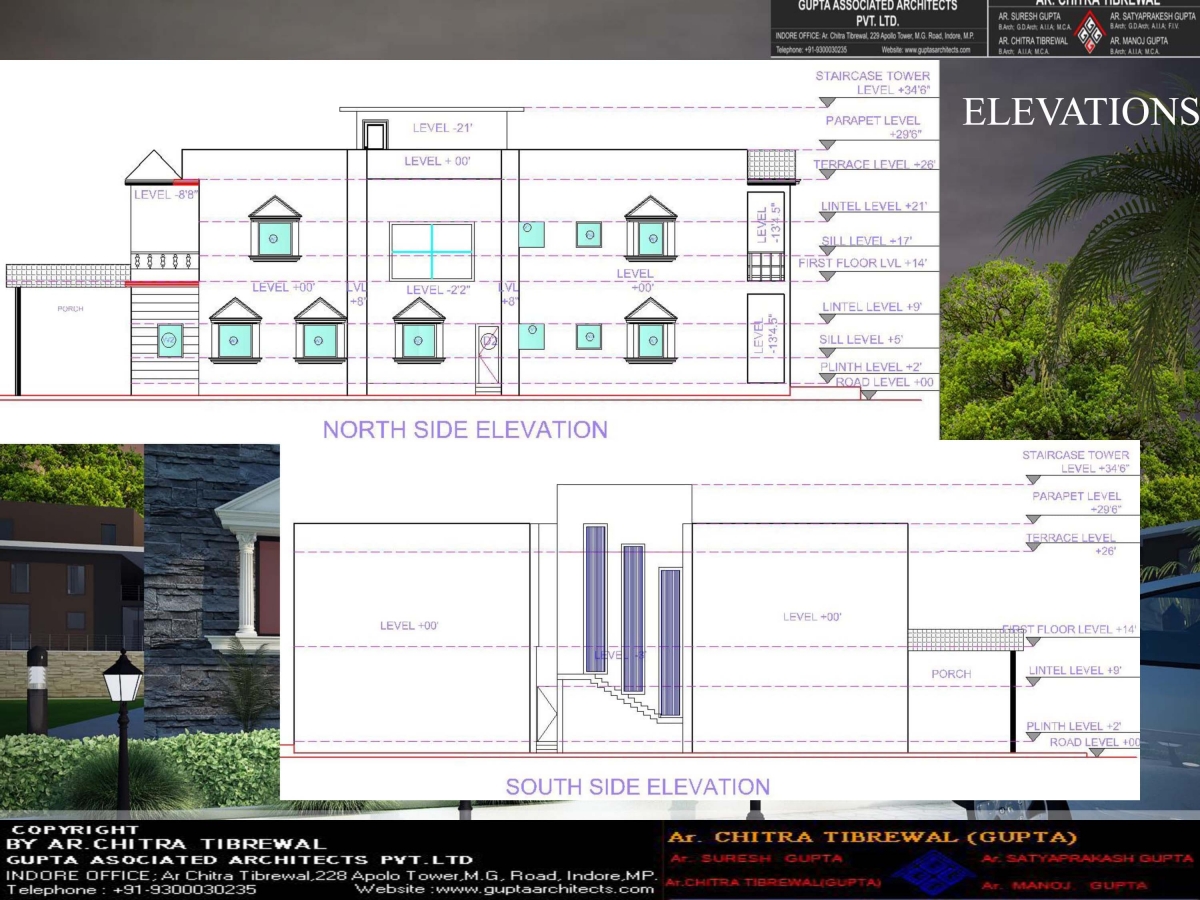Click south elevation 'ROAD LEVEL +00' annotation

pyautogui.click(x=1094, y=742)
